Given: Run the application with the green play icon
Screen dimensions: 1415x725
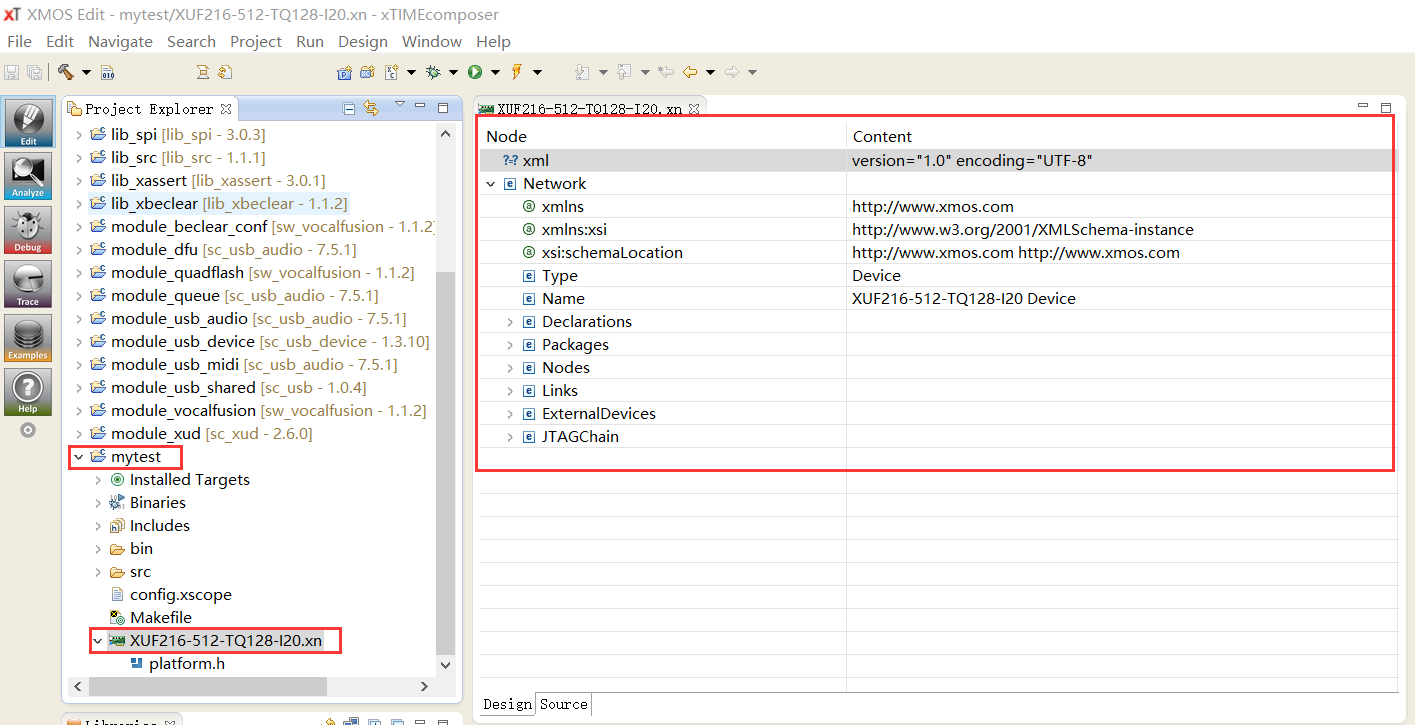Looking at the screenshot, I should coord(476,71).
